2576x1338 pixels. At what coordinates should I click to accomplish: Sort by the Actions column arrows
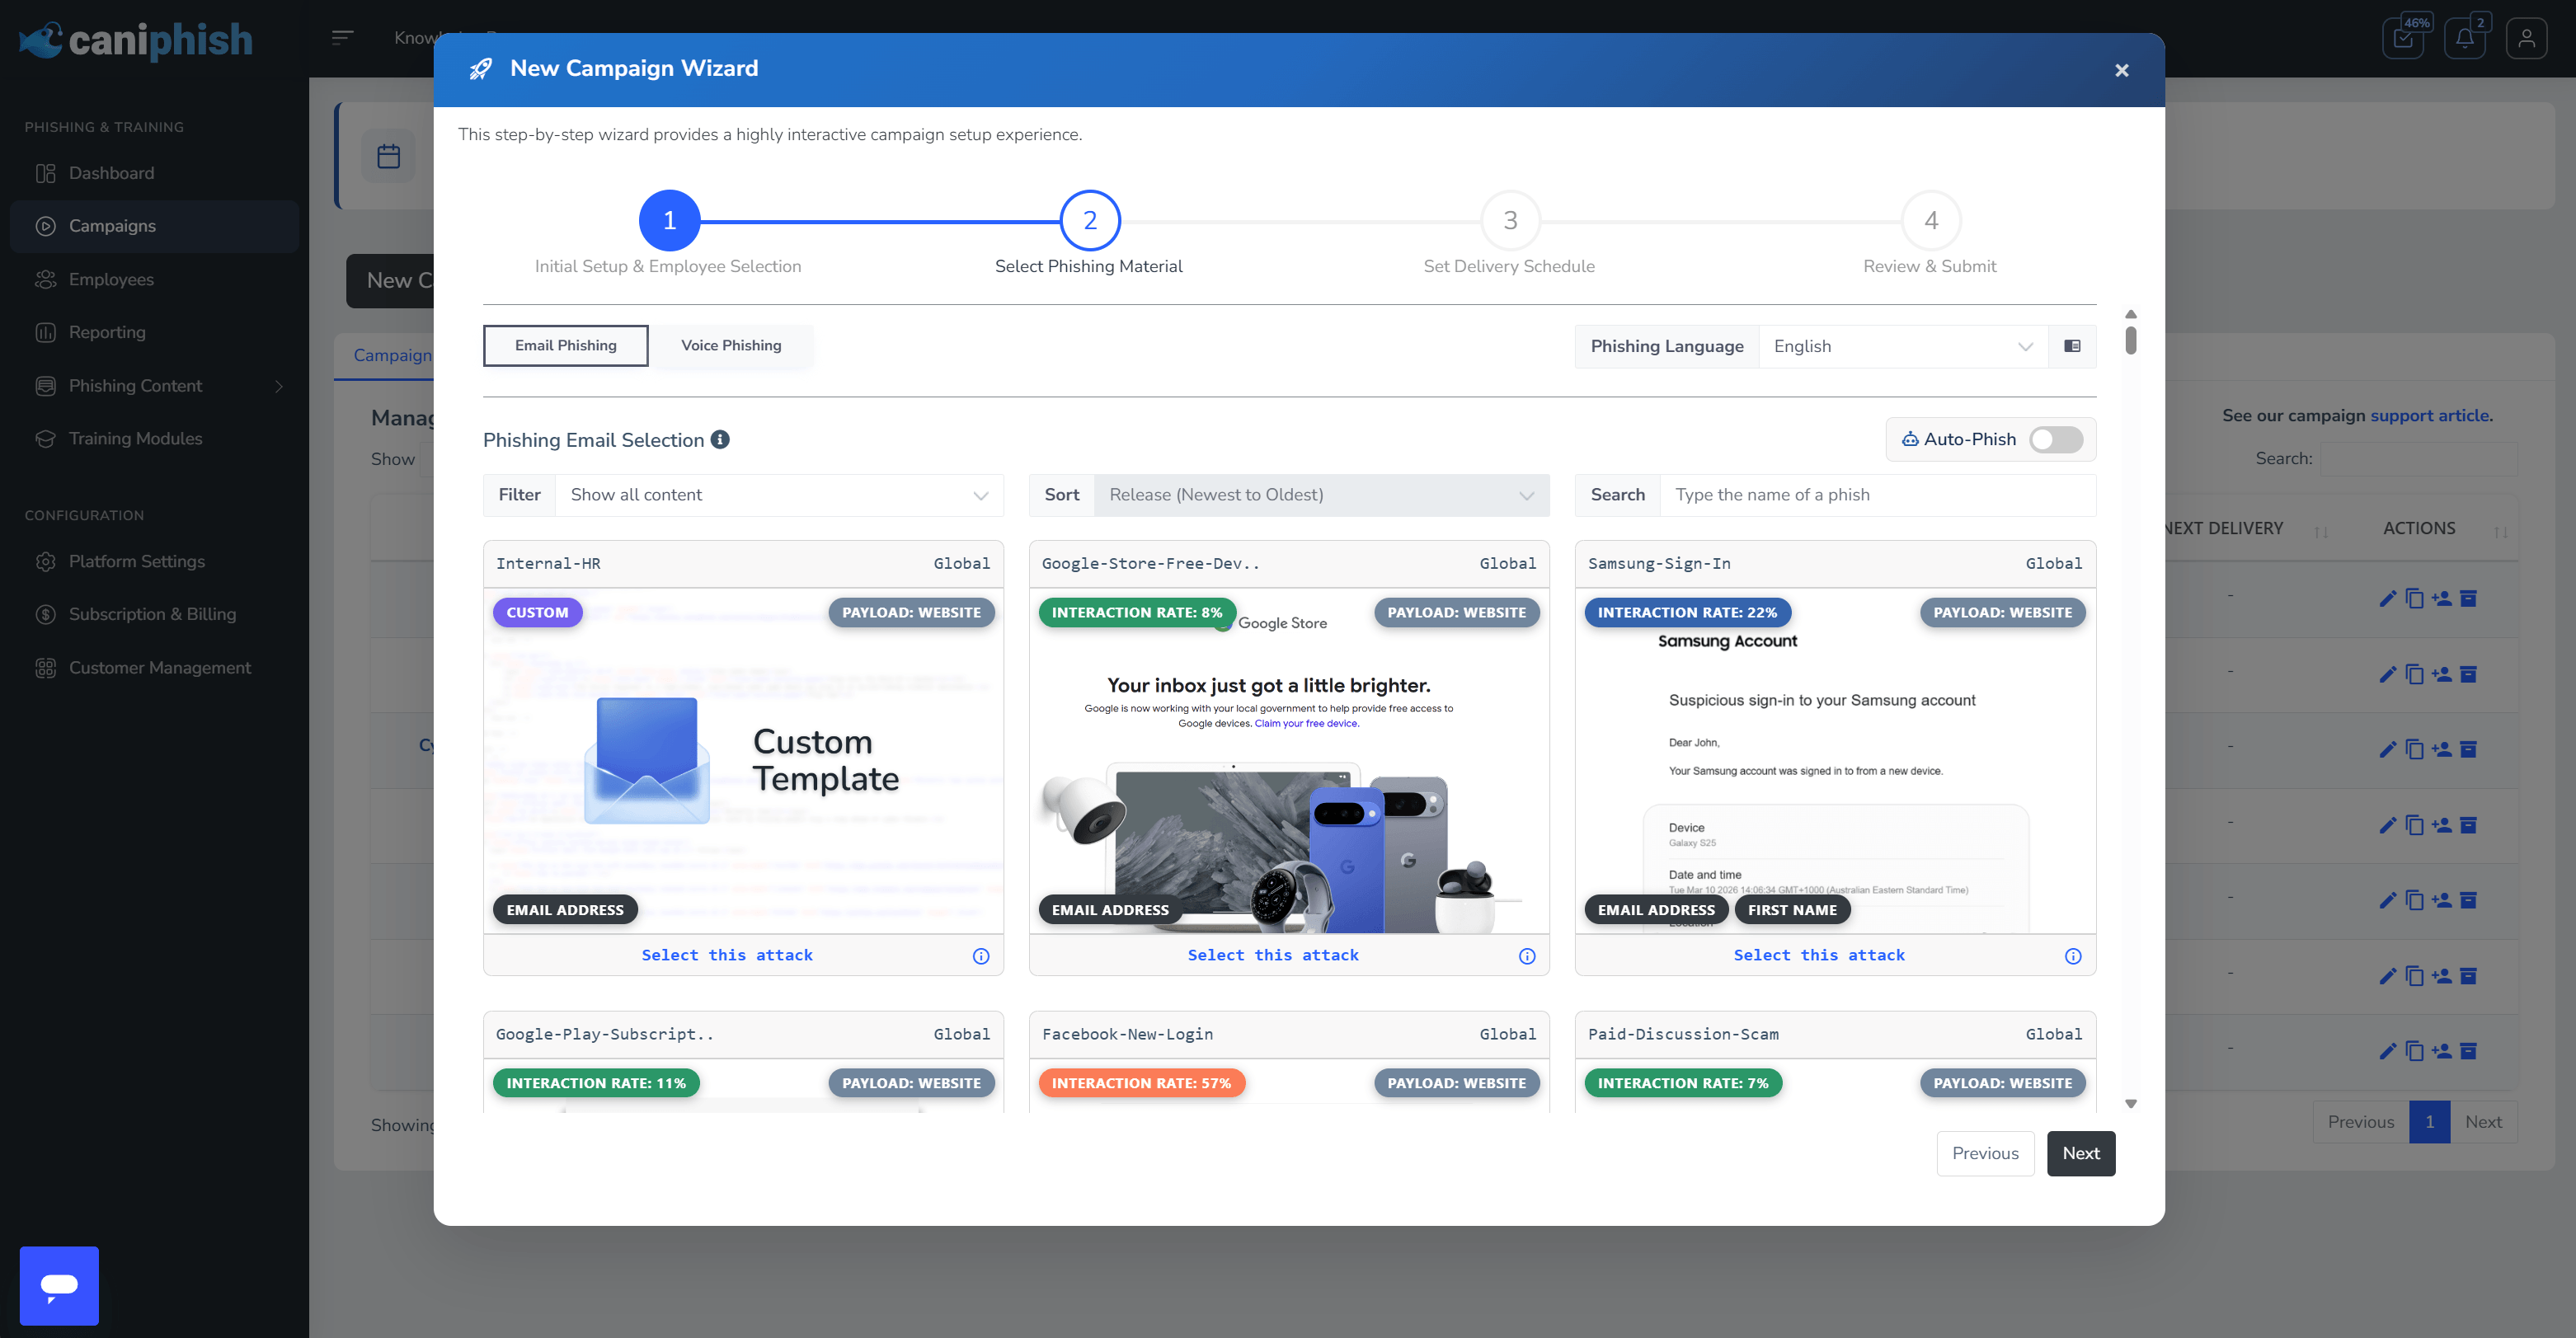pos(2500,532)
